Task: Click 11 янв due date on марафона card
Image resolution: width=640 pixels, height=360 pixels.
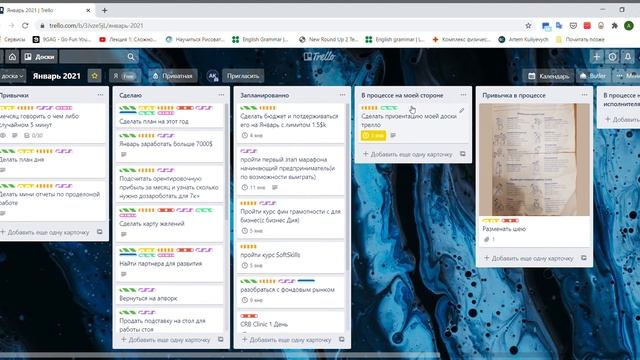Action: 253,187
